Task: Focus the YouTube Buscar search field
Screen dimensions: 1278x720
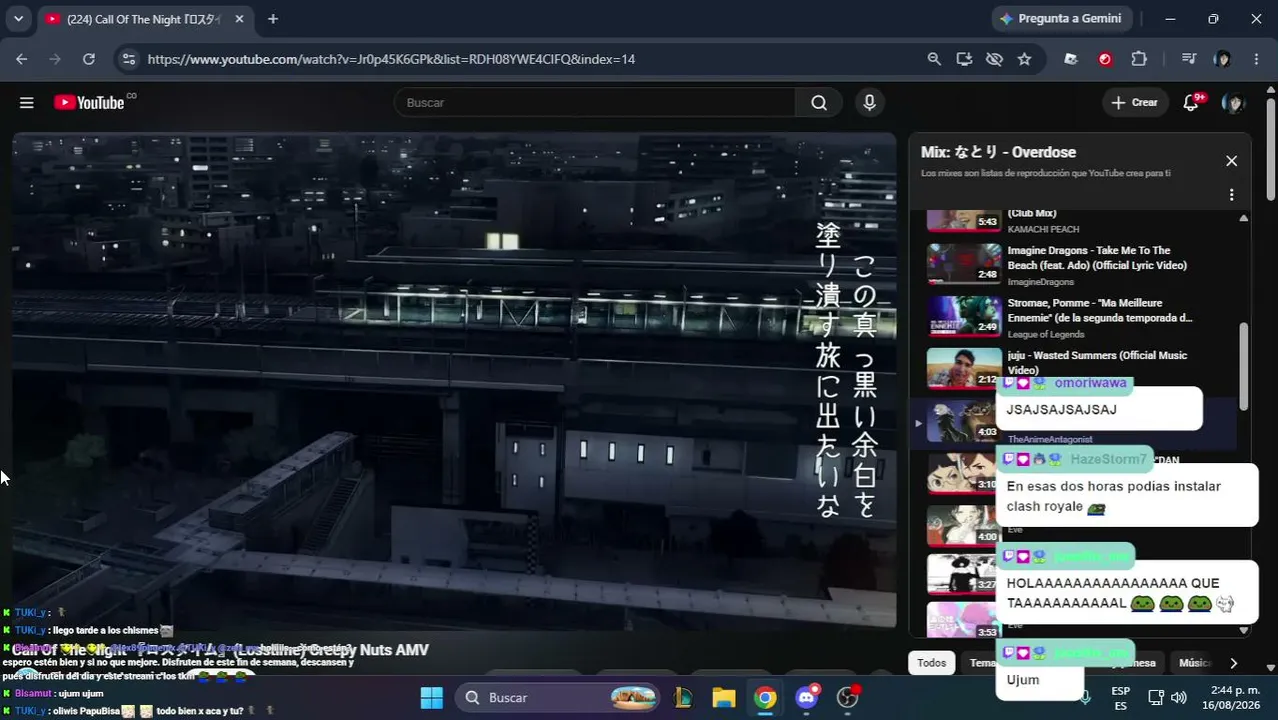Action: pos(595,102)
